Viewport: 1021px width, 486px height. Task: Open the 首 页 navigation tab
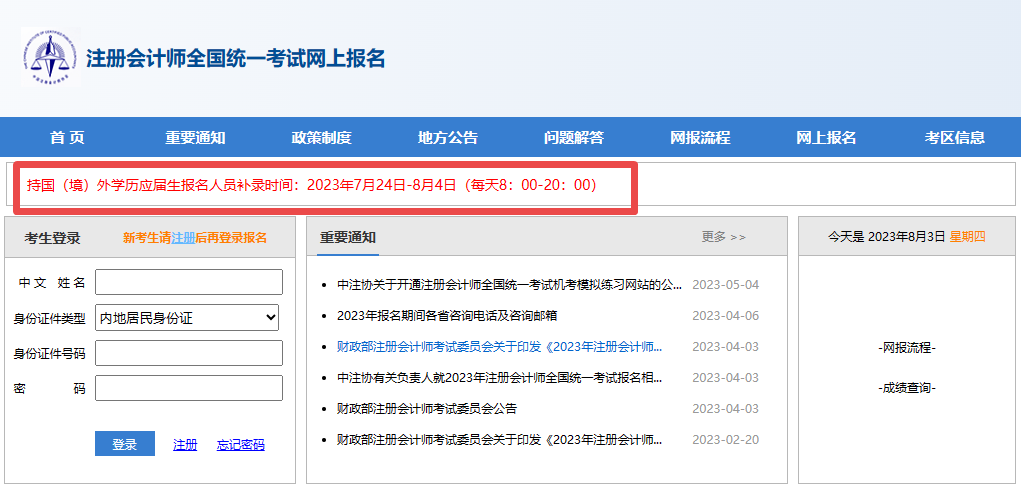click(67, 138)
